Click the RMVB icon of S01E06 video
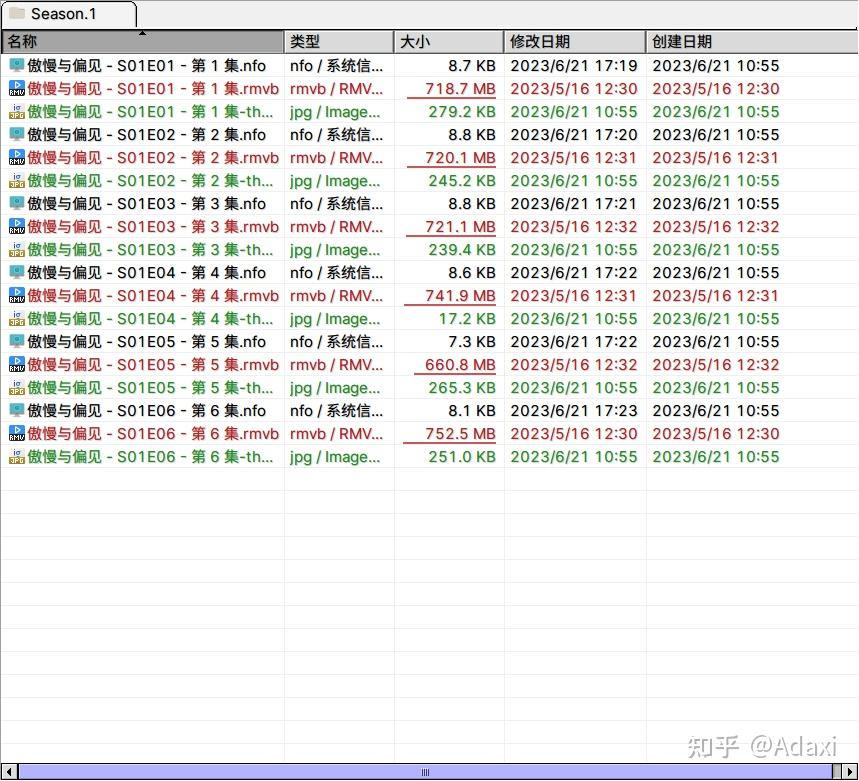859x781 pixels. pos(17,434)
